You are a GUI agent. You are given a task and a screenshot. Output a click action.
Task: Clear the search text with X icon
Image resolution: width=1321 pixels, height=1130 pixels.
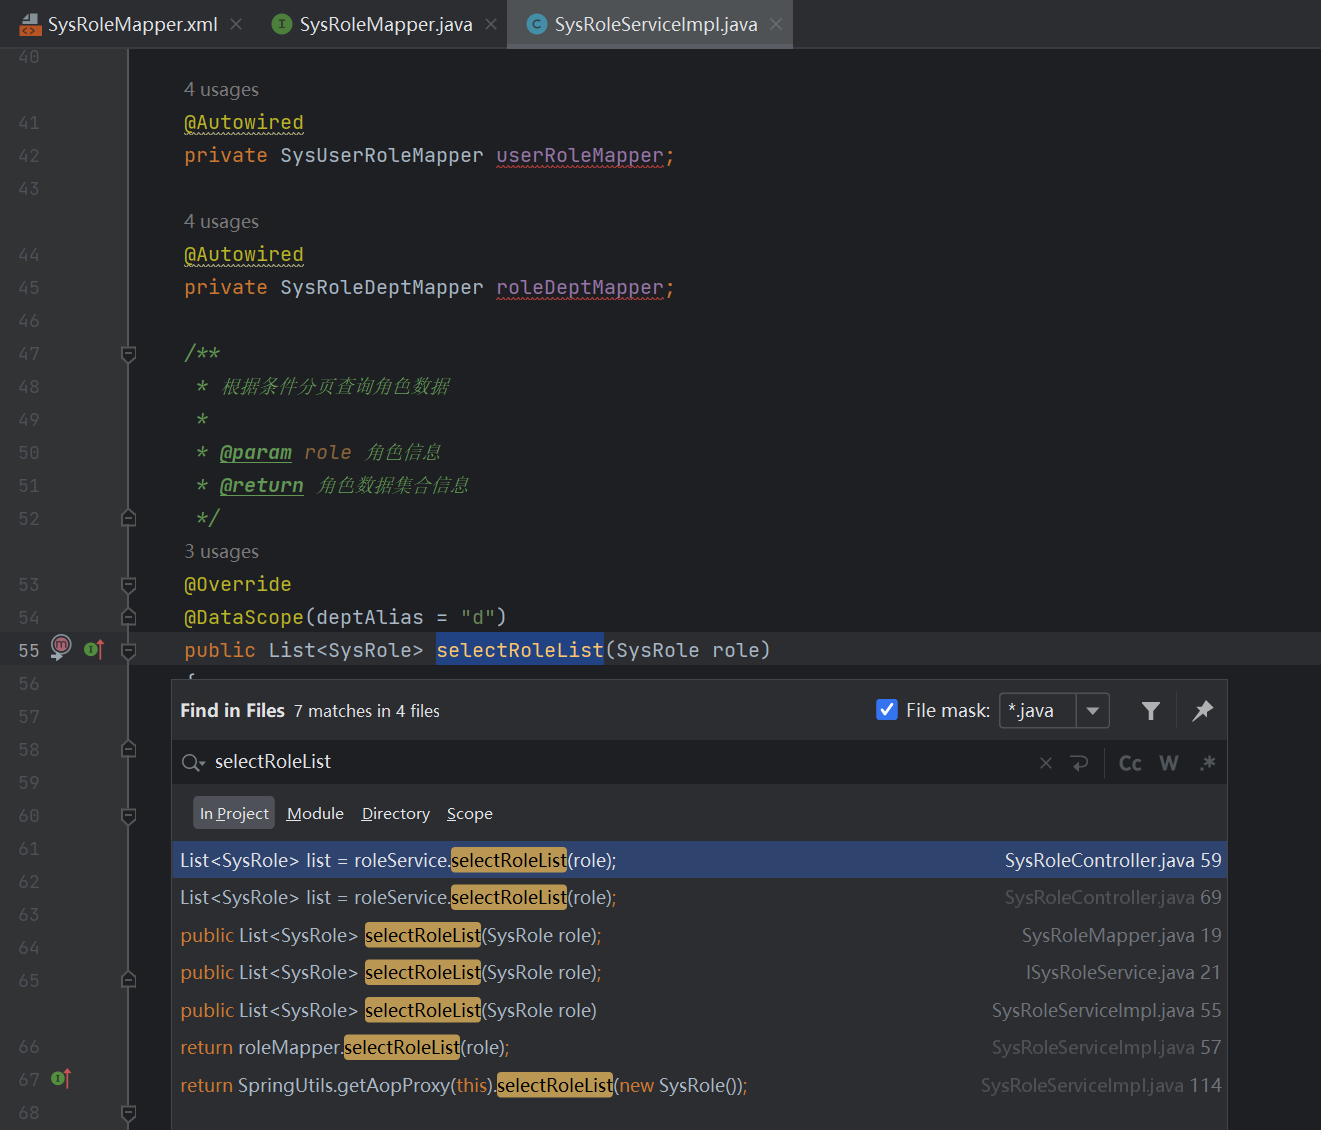click(x=1046, y=763)
